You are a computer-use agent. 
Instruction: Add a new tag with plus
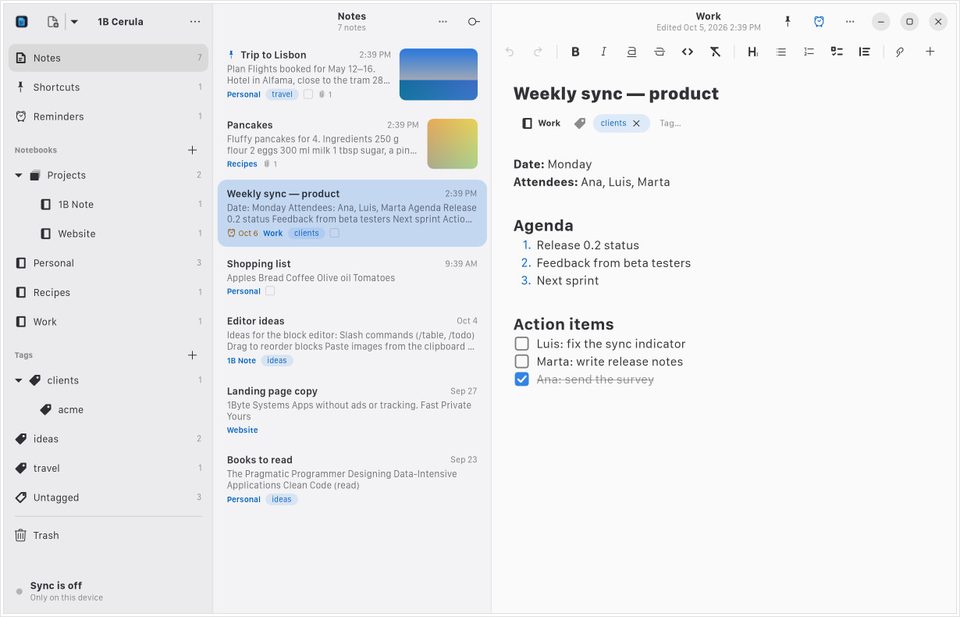click(x=192, y=355)
